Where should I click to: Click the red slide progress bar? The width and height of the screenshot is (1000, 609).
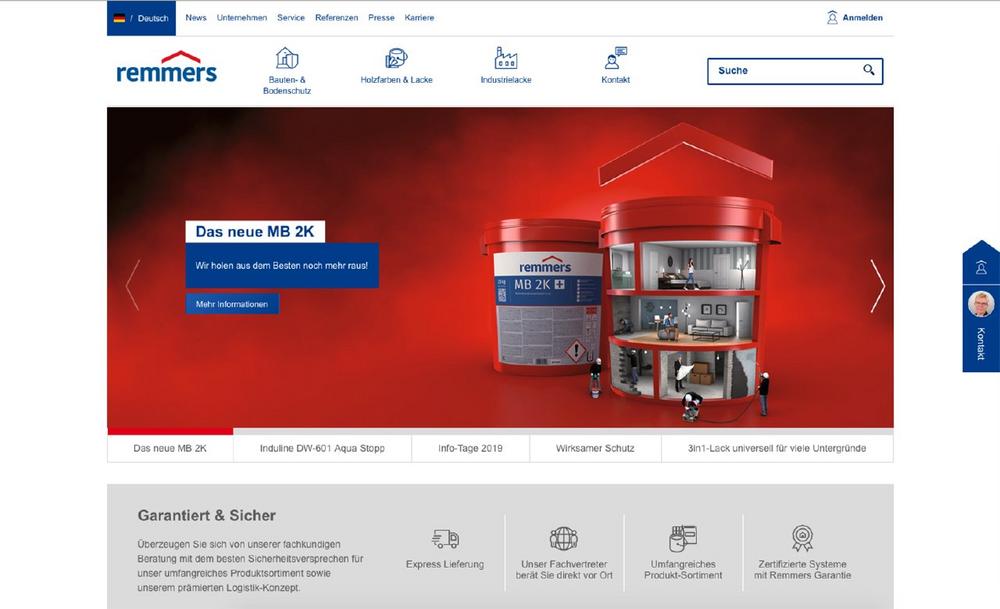[x=170, y=431]
